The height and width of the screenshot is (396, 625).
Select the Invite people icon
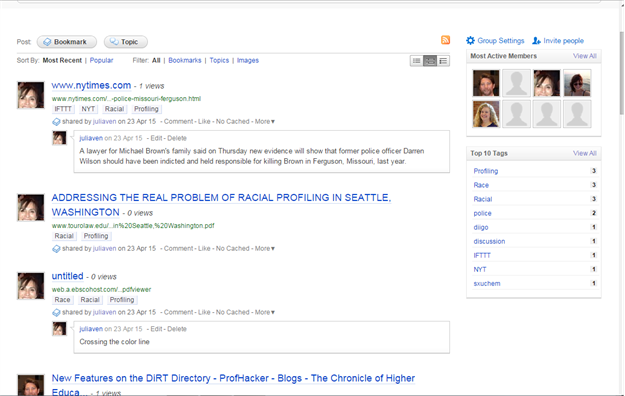[x=537, y=41]
